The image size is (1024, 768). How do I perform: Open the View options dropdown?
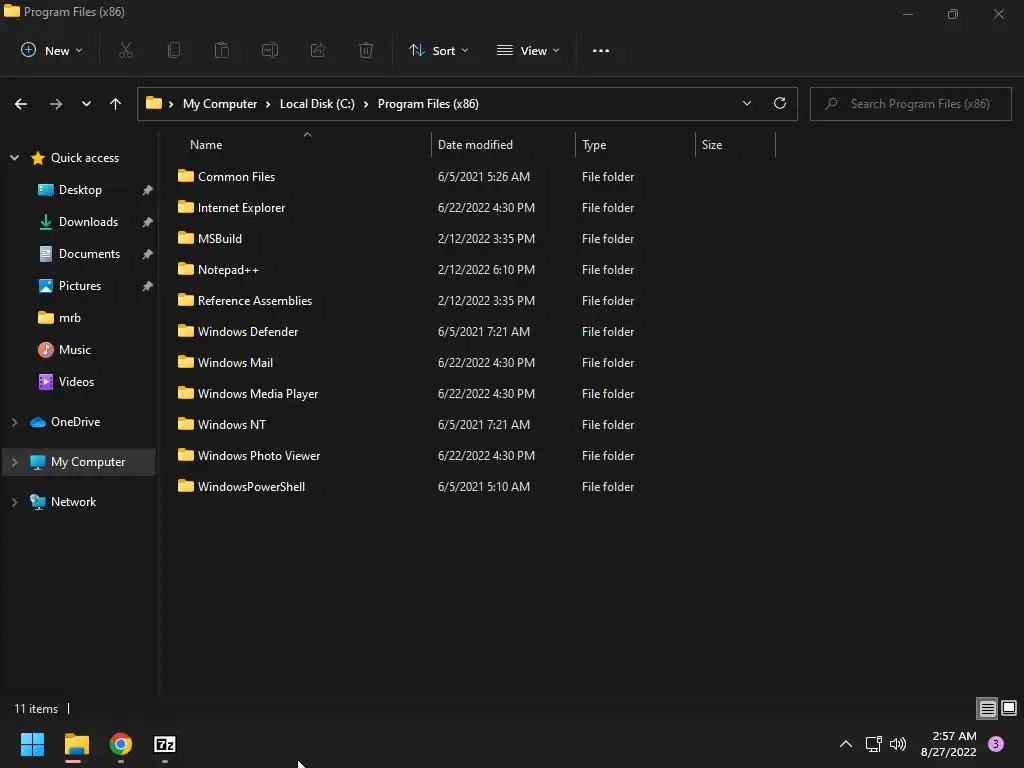tap(528, 50)
